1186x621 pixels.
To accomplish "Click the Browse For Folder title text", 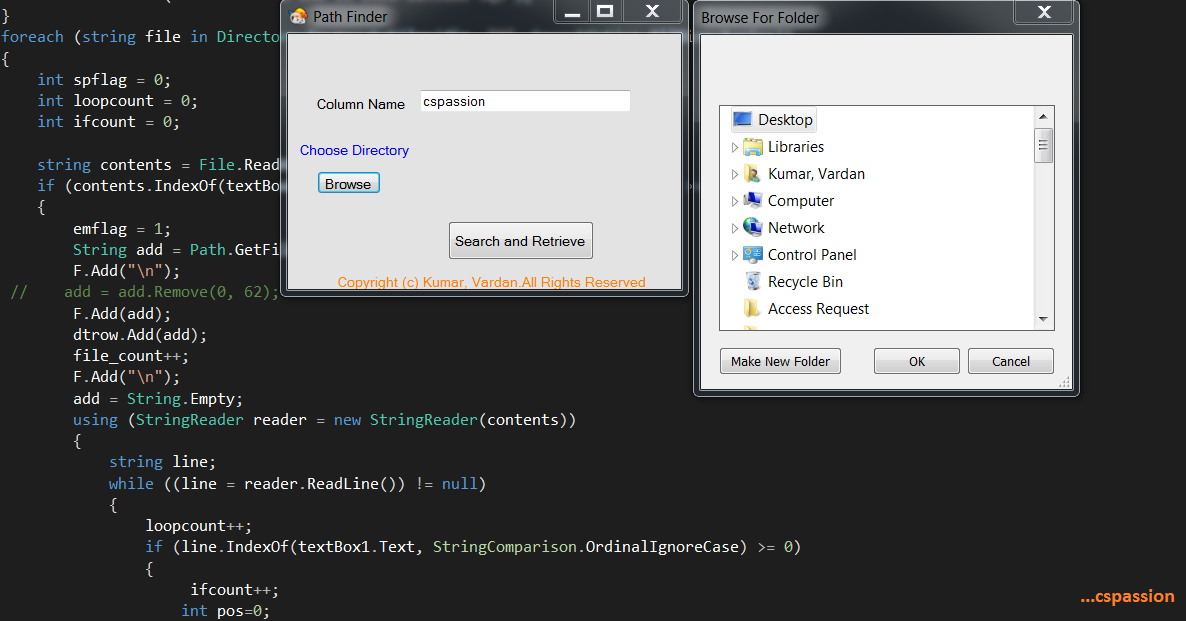I will pos(759,17).
